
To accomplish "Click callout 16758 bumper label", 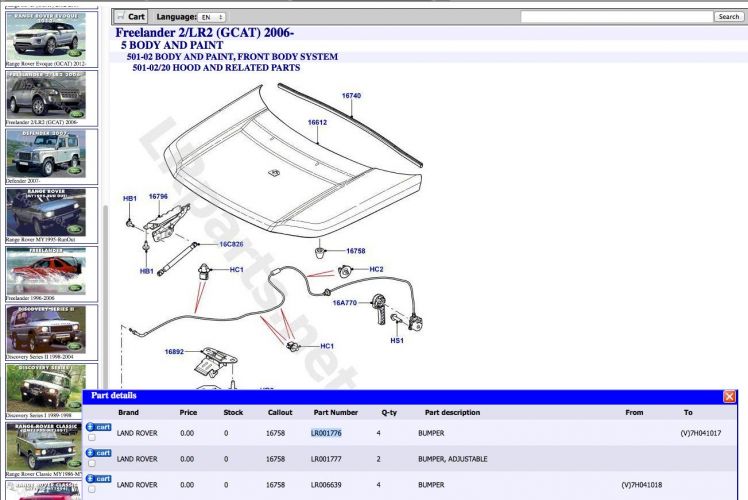I will [355, 251].
